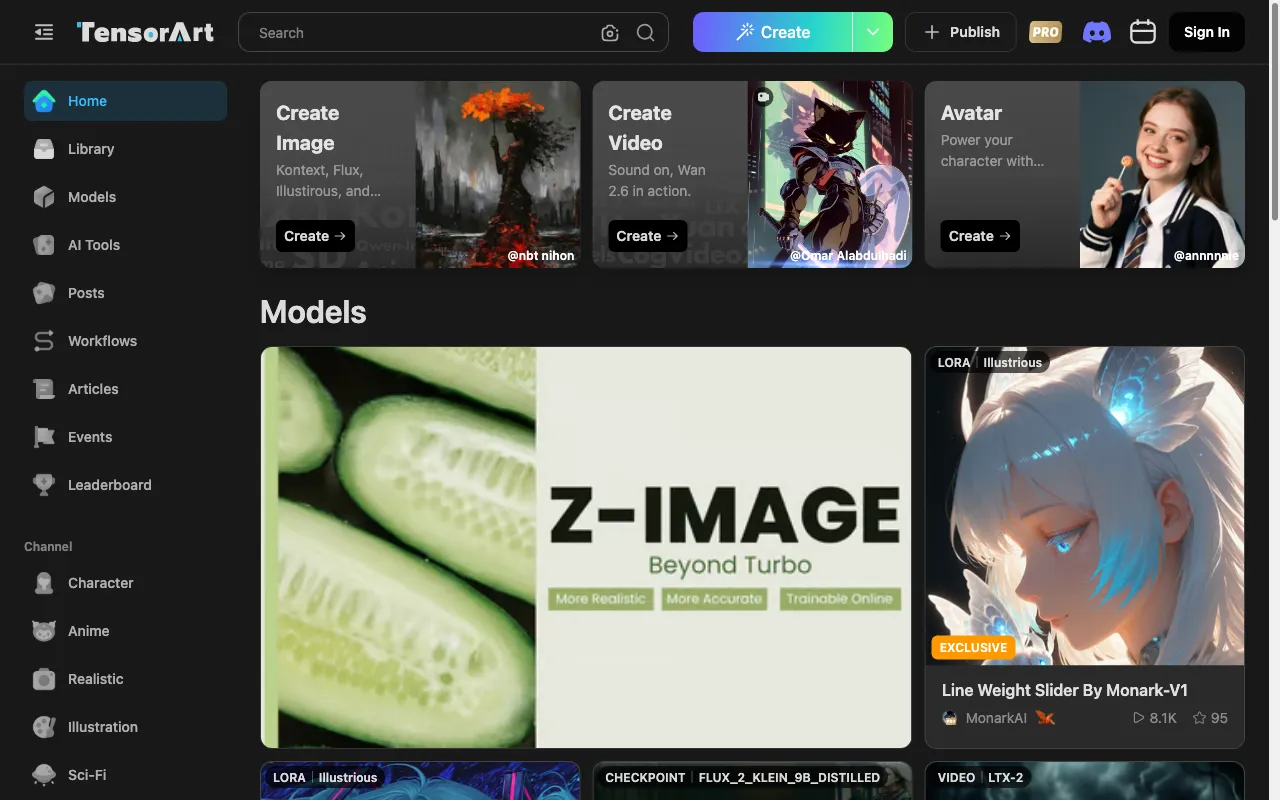Open the Home menu item
1280x800 pixels.
point(126,101)
